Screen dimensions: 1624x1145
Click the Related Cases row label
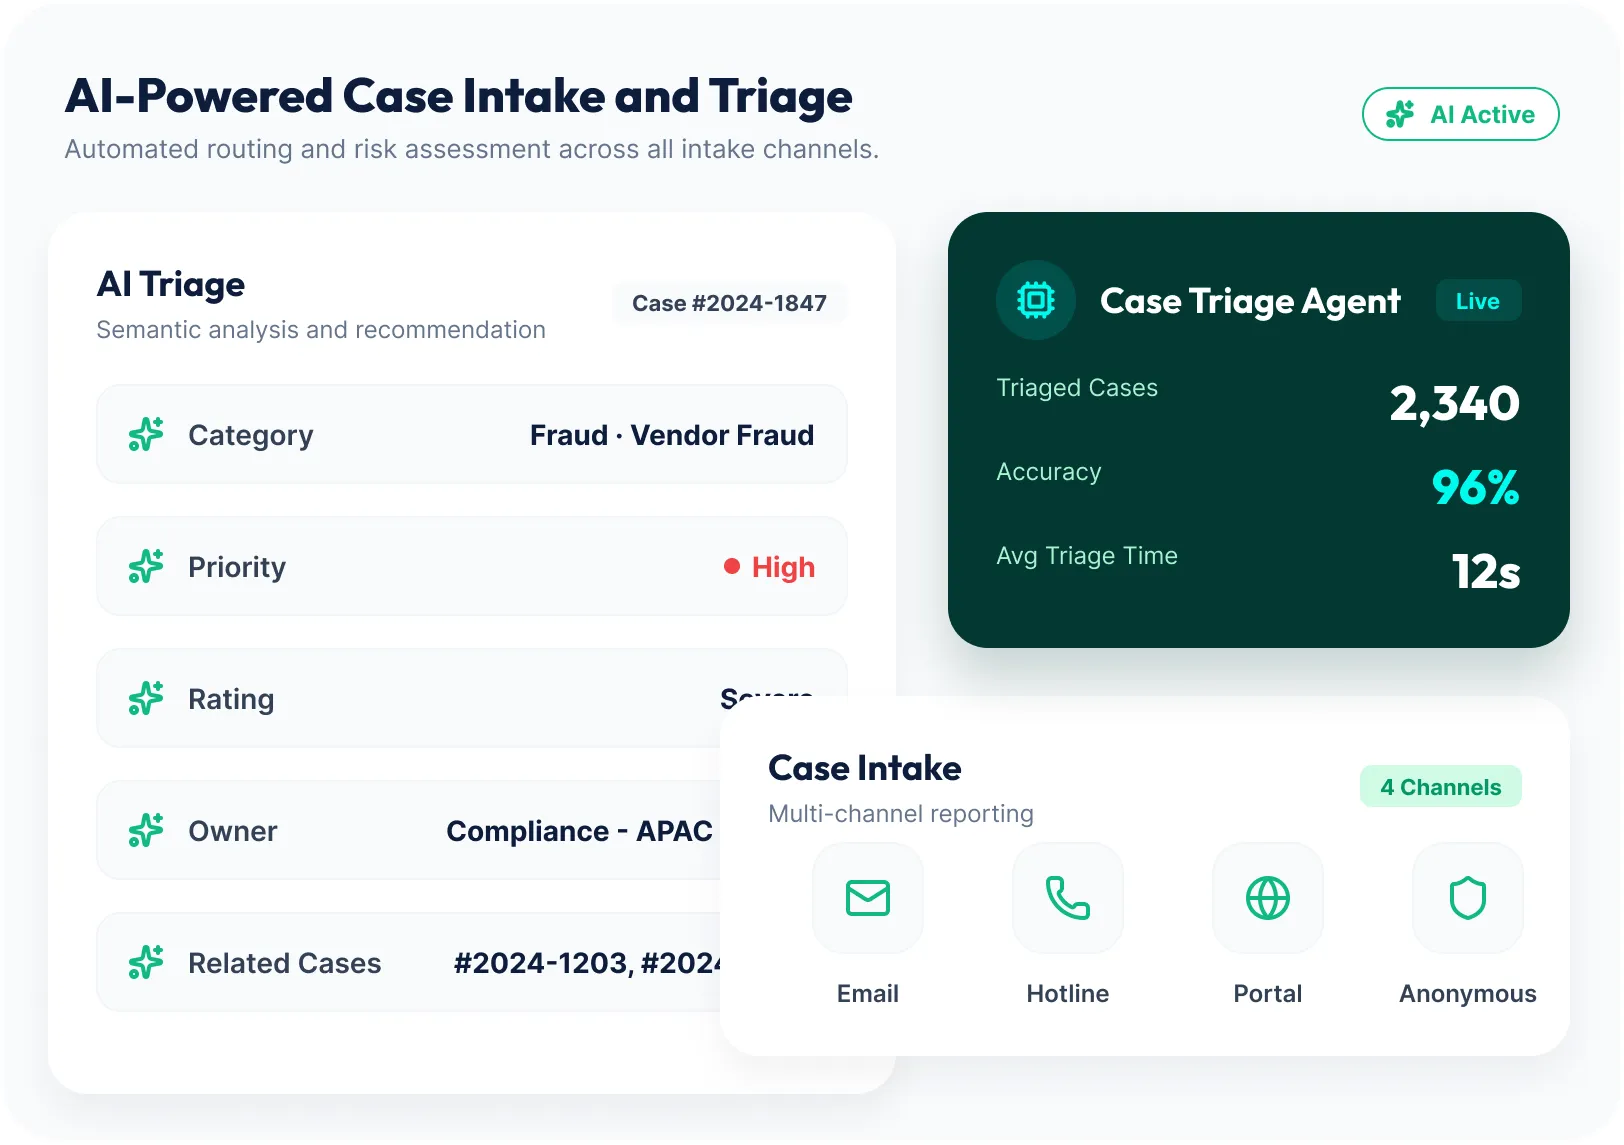point(285,963)
